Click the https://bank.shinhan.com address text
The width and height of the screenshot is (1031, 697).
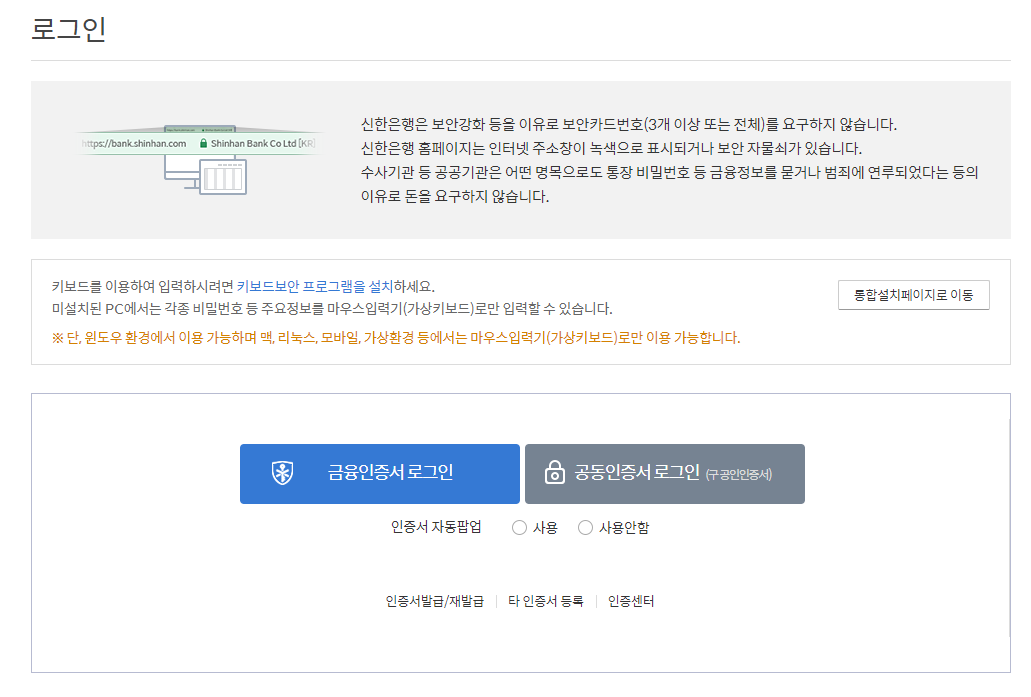coord(134,143)
